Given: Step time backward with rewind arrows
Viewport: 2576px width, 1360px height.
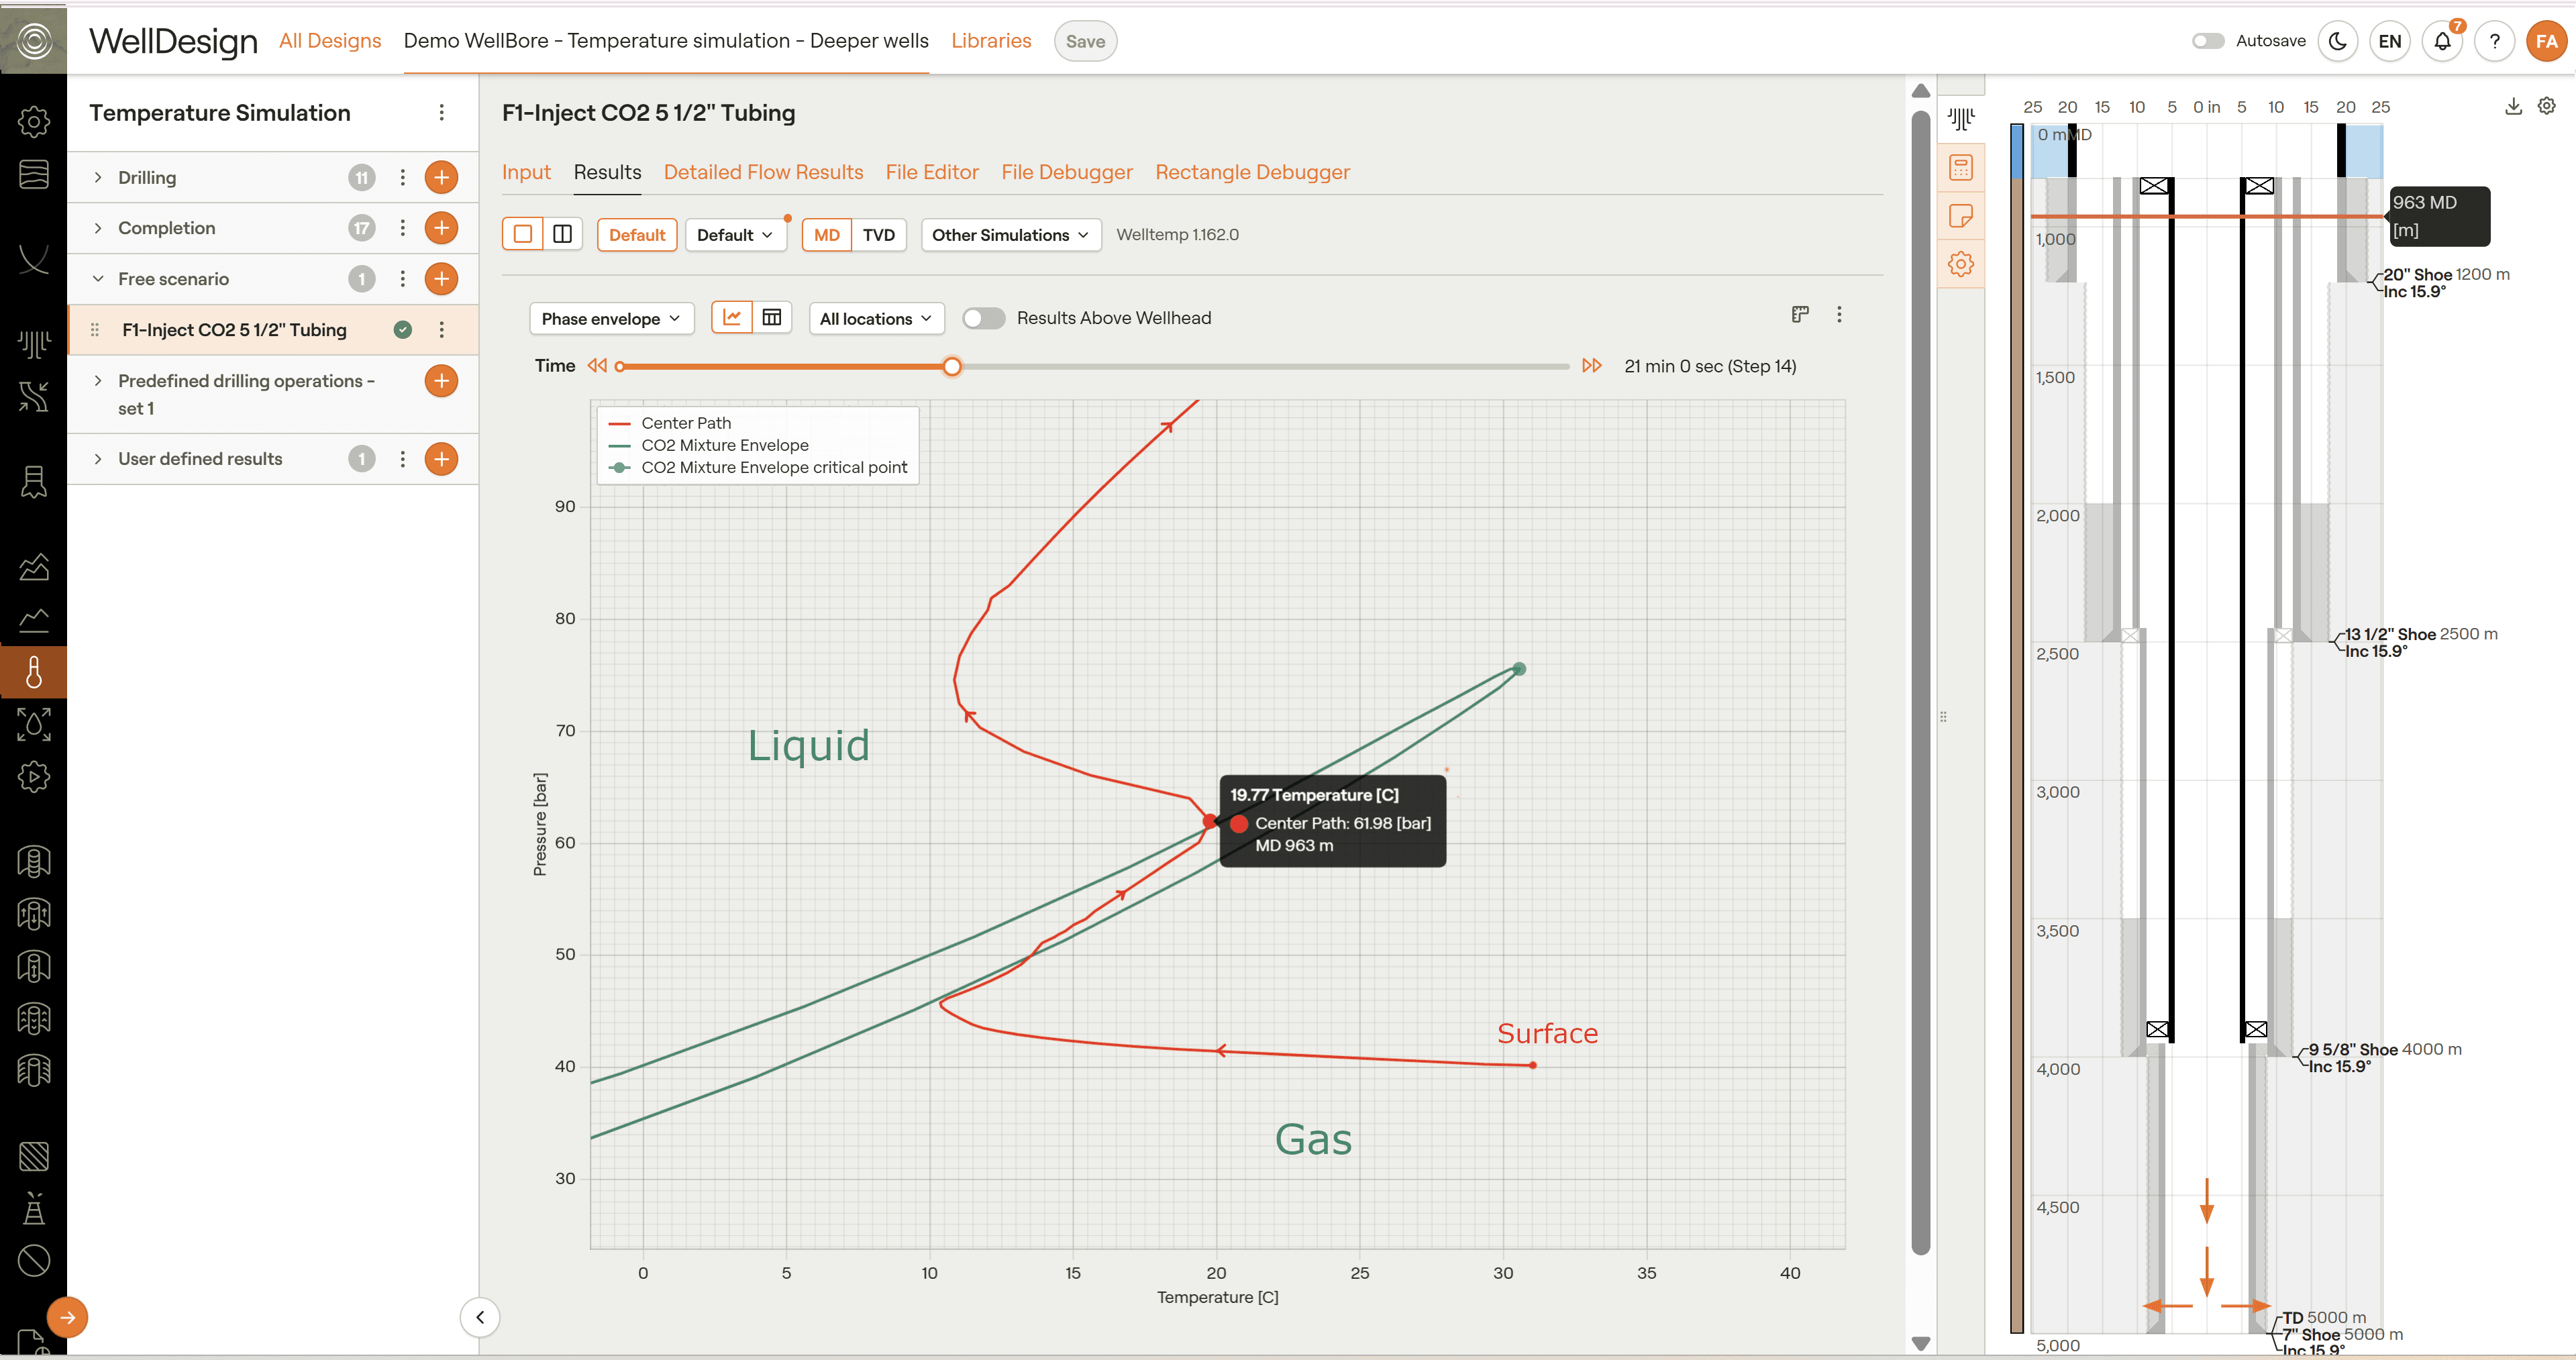Looking at the screenshot, I should (597, 366).
